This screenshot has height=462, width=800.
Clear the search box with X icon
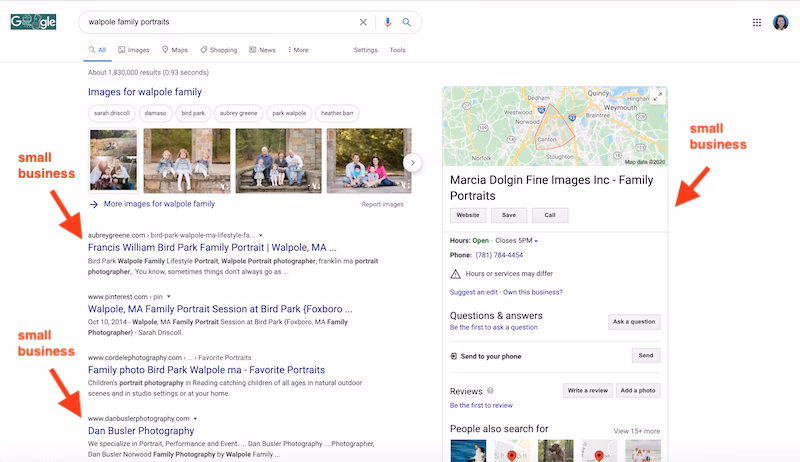363,22
